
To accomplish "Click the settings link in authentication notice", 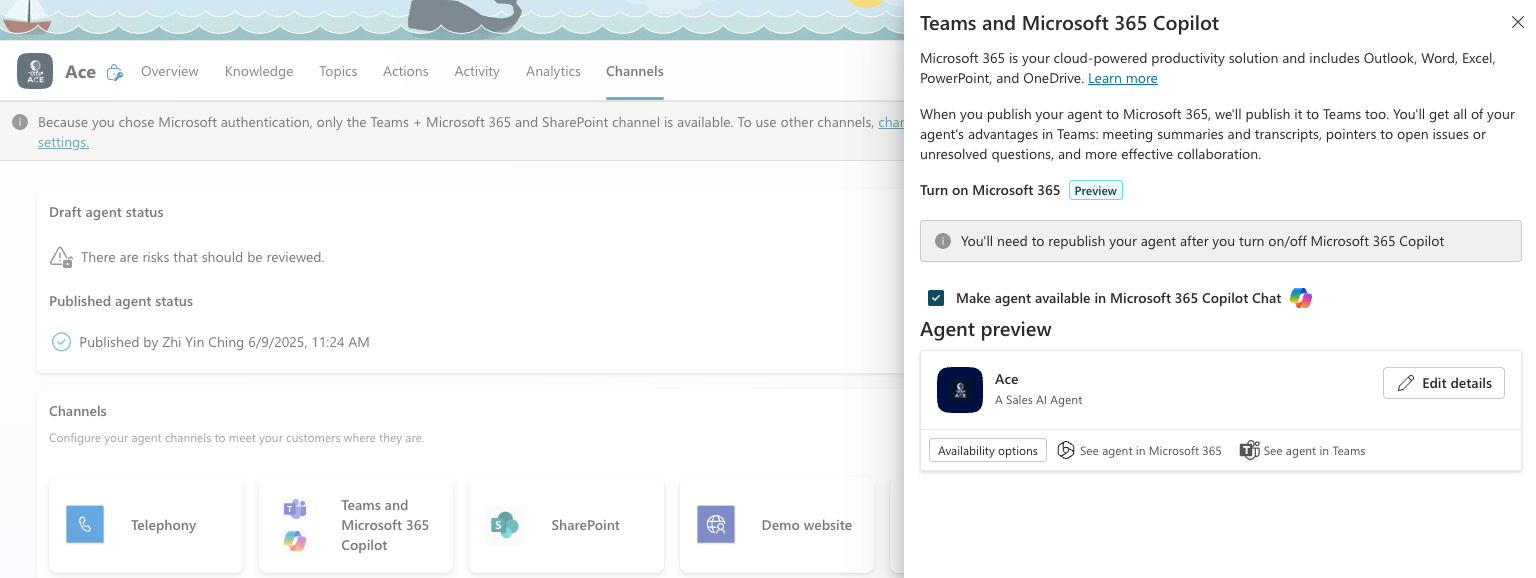I will (63, 142).
